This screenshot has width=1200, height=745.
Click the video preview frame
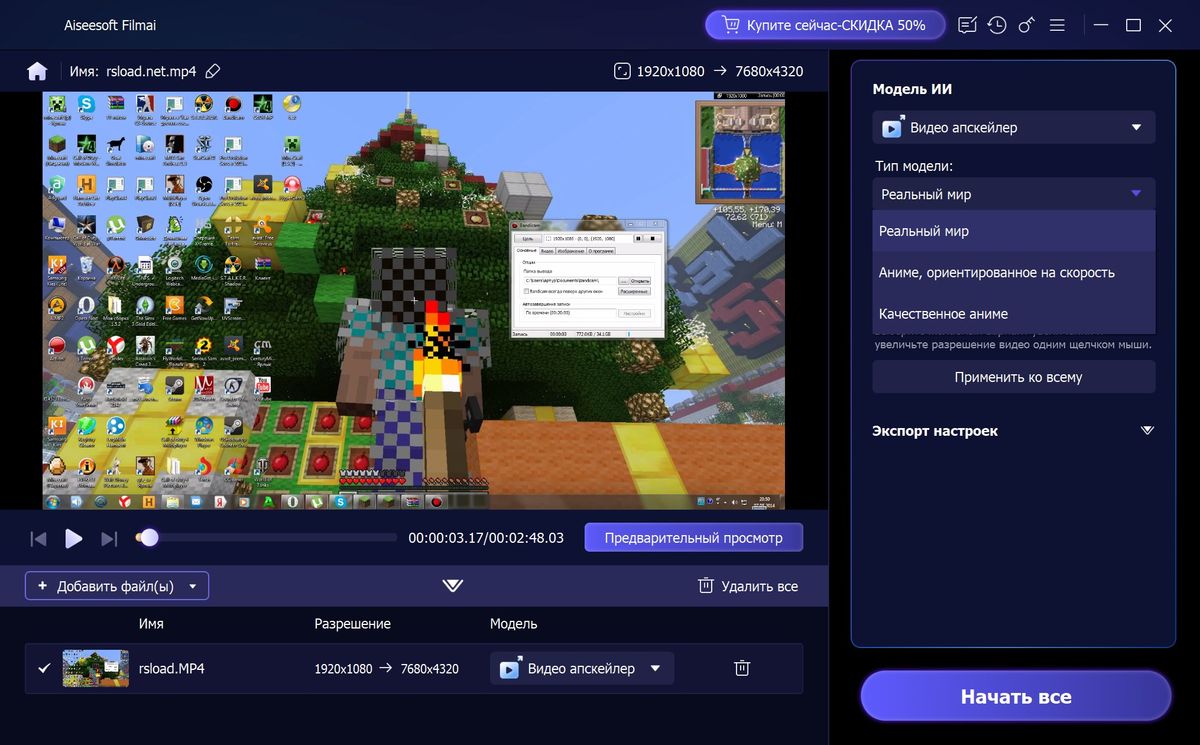414,301
